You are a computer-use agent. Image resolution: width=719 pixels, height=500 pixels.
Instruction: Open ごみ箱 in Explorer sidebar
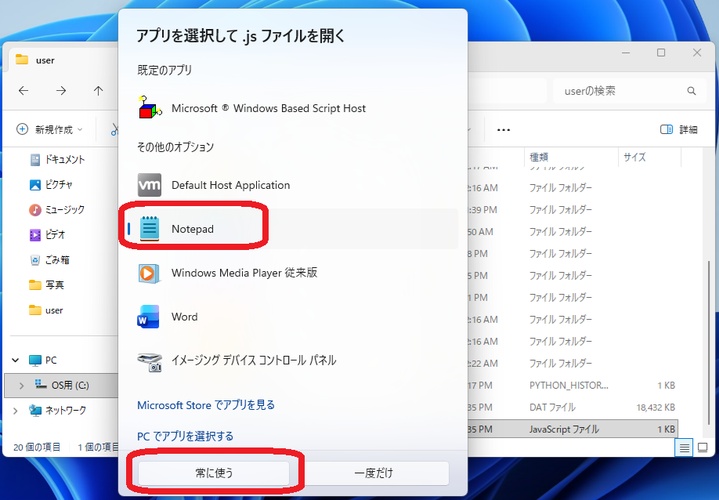[50, 260]
